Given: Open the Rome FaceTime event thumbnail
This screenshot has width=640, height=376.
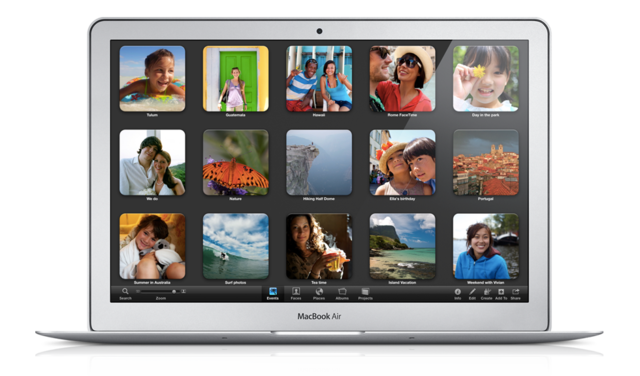Looking at the screenshot, I should click(402, 78).
